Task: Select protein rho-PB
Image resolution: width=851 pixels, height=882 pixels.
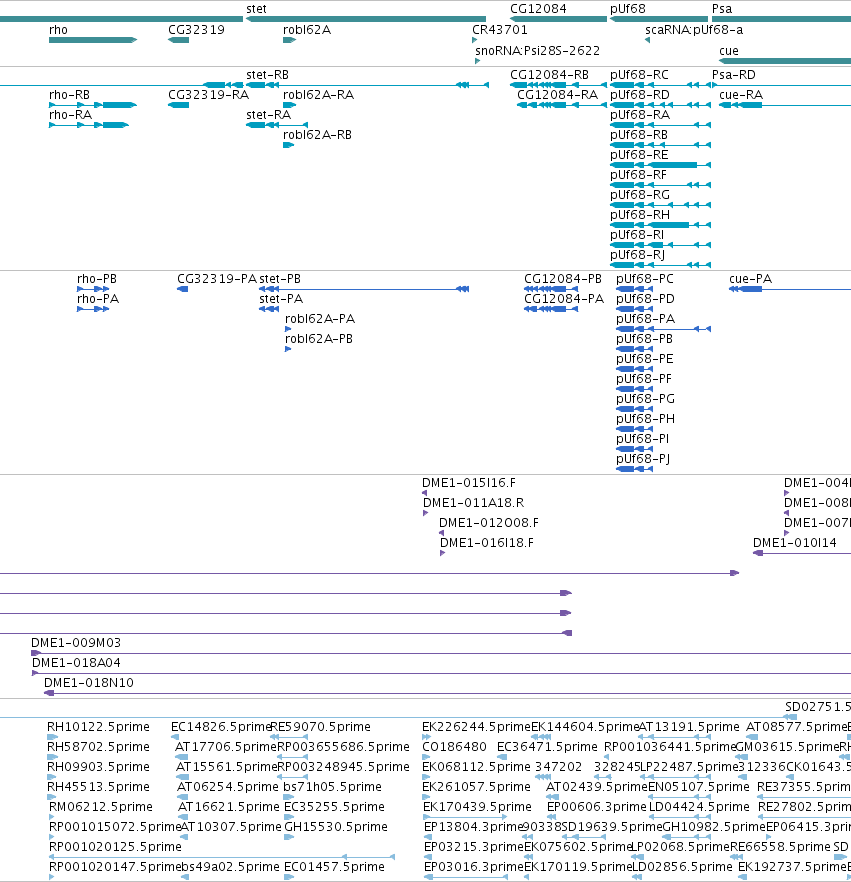Action: pos(93,289)
